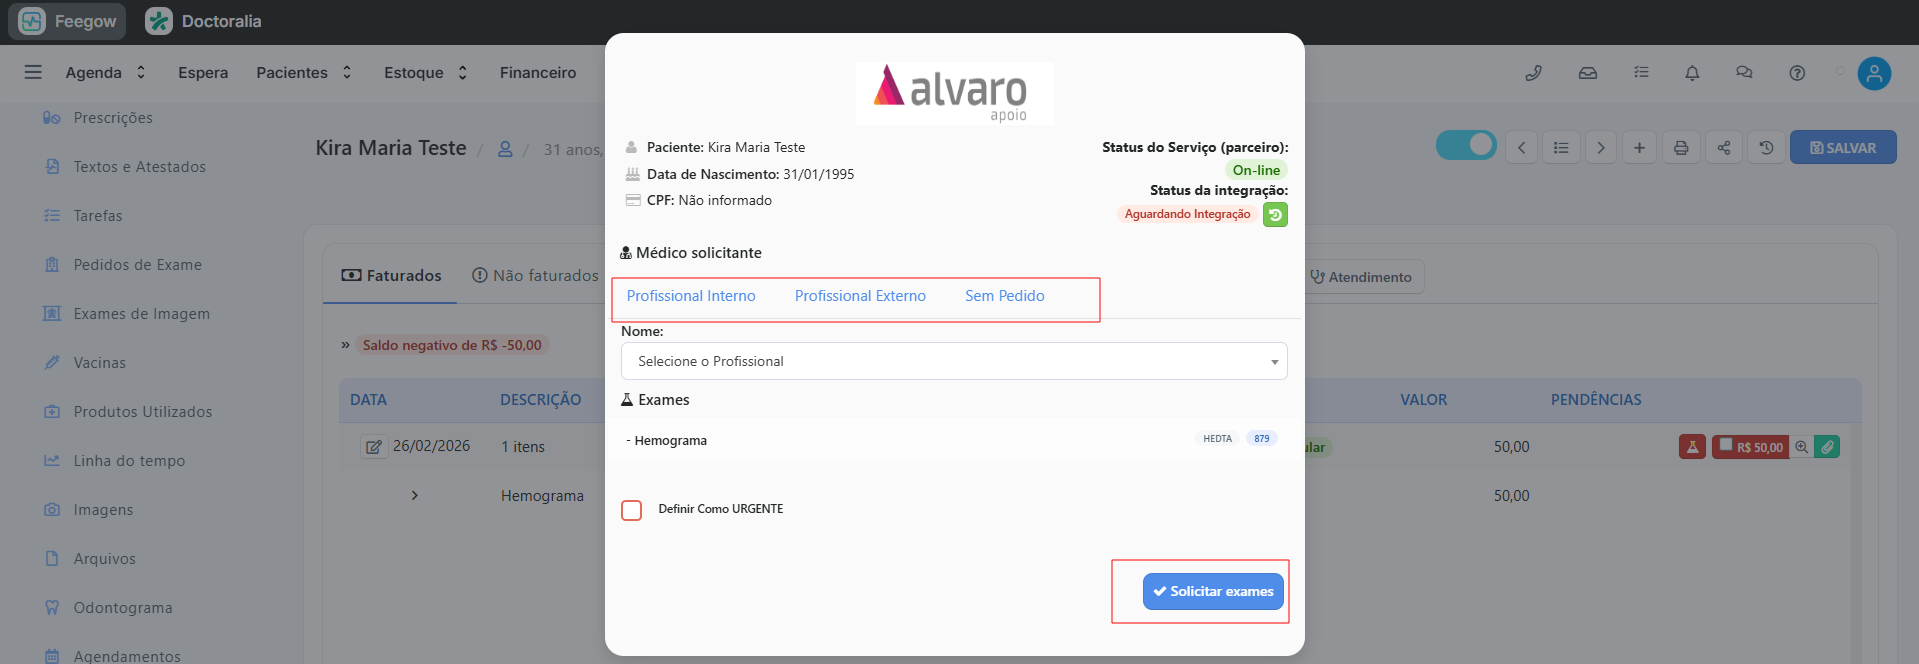Viewport: 1919px width, 664px height.
Task: Open the help question mark icon
Action: [1797, 73]
